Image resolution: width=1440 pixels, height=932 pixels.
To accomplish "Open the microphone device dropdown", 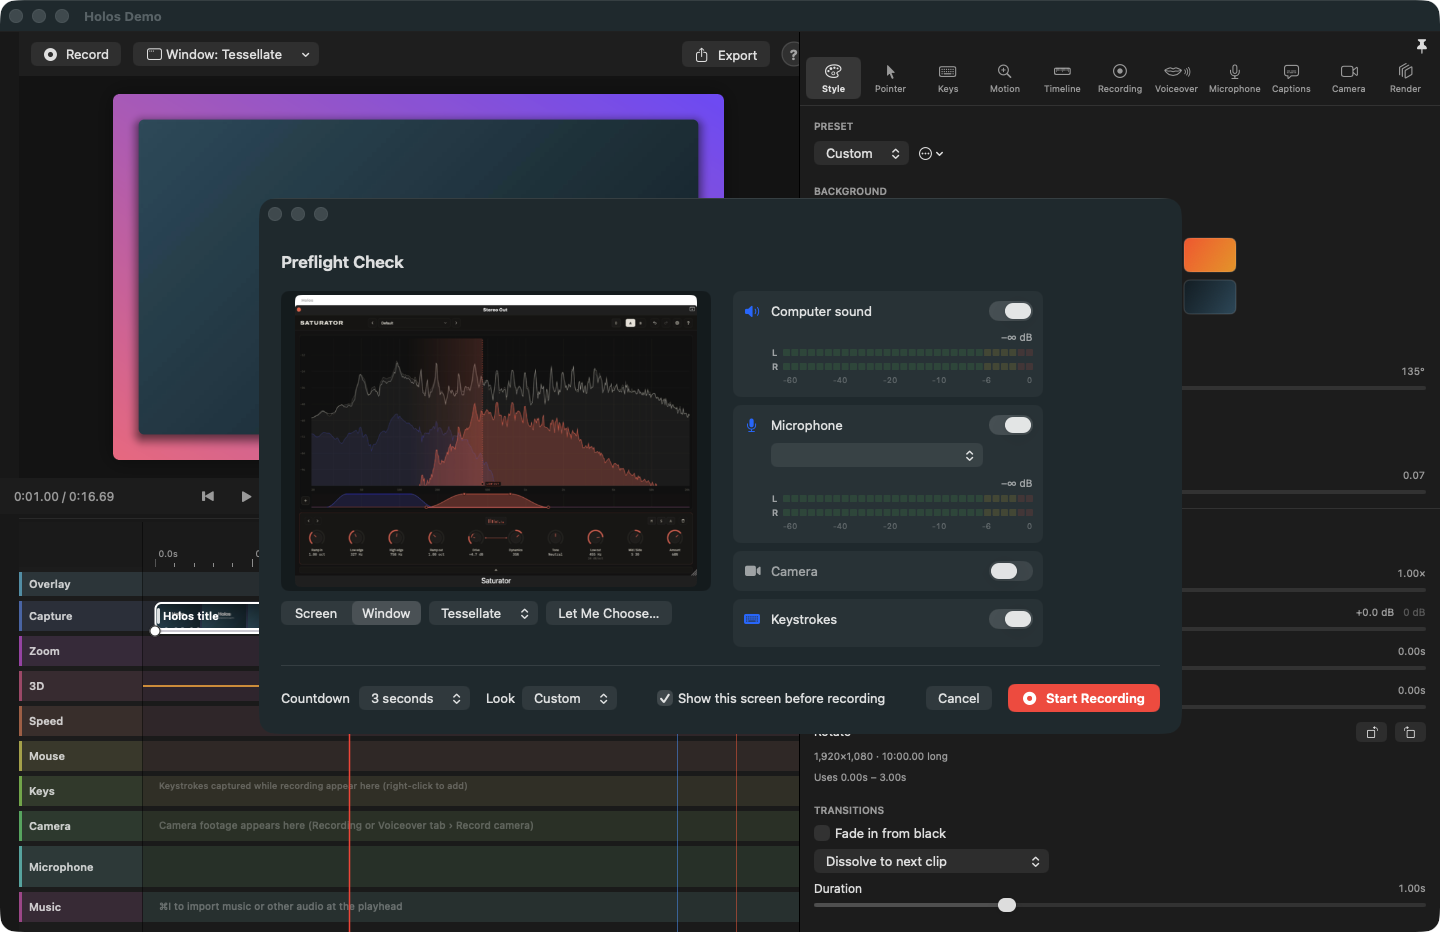I will pyautogui.click(x=877, y=455).
